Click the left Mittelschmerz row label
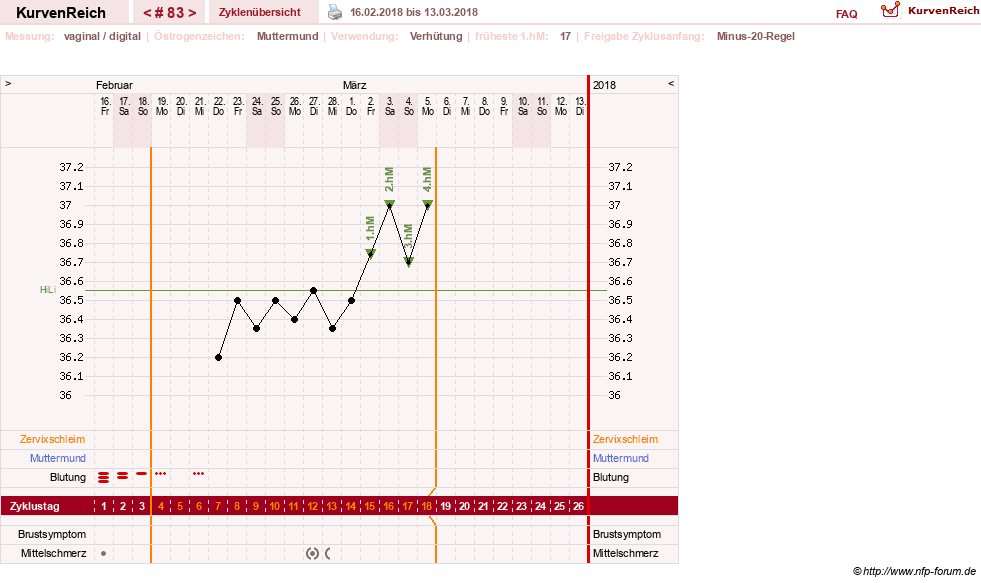 click(x=53, y=553)
